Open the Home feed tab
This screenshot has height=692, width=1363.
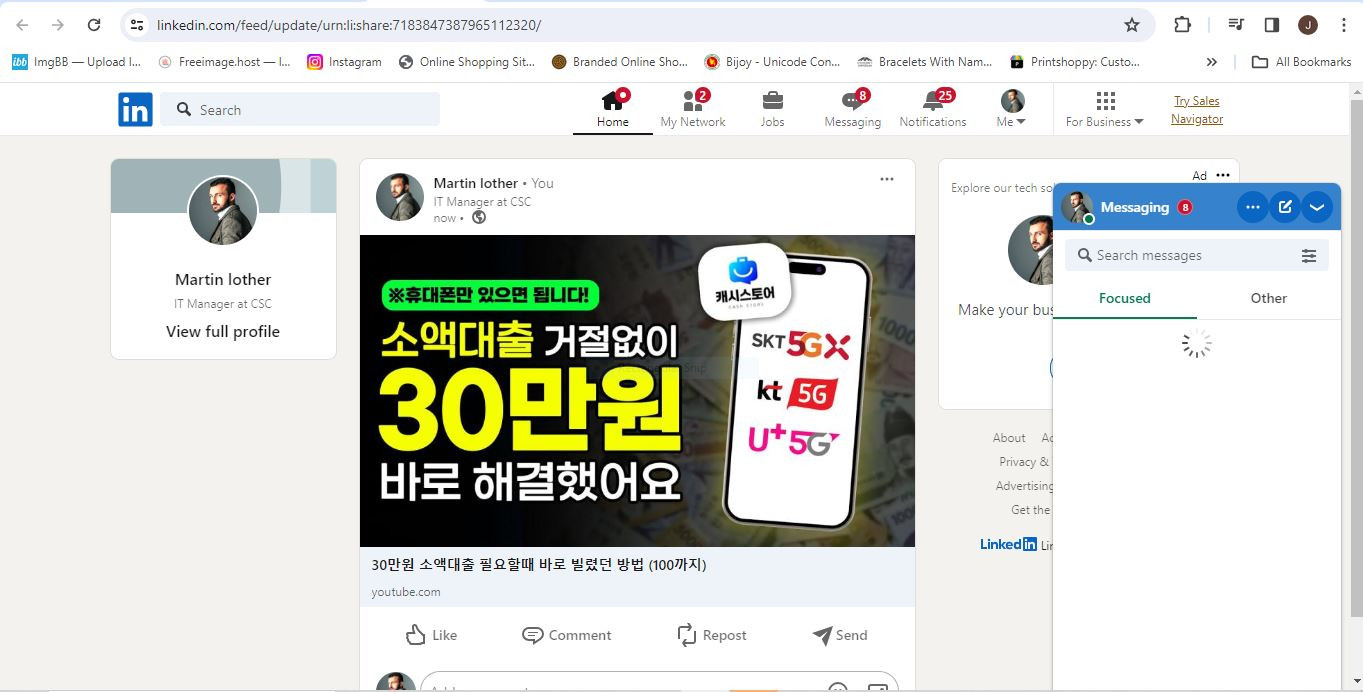click(x=613, y=109)
